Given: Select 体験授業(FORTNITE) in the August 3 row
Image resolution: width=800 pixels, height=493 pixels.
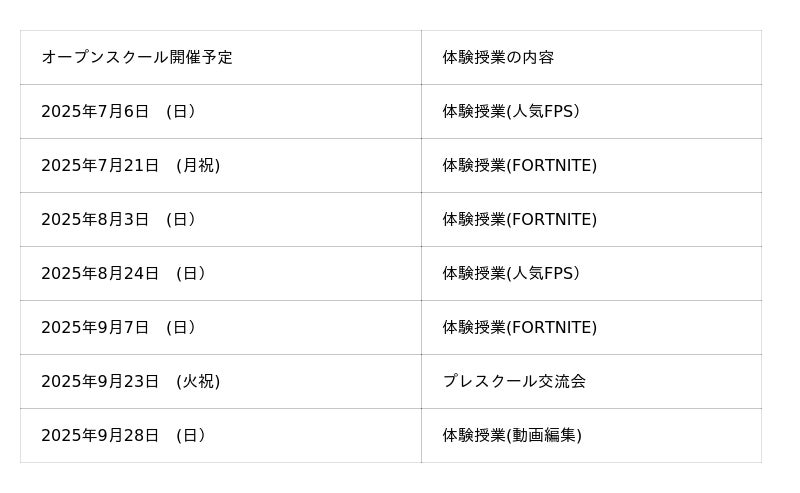Looking at the screenshot, I should tap(520, 219).
